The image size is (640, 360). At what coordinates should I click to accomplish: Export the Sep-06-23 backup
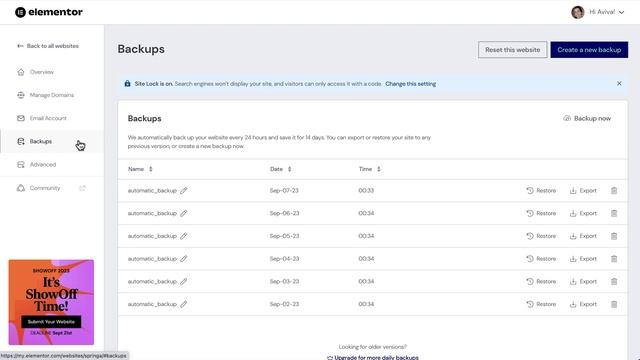[583, 213]
